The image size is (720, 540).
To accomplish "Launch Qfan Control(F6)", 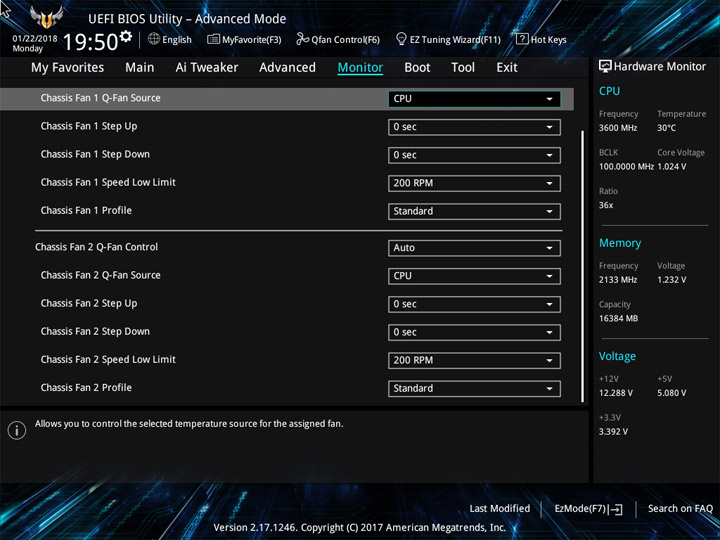I will 338,39.
